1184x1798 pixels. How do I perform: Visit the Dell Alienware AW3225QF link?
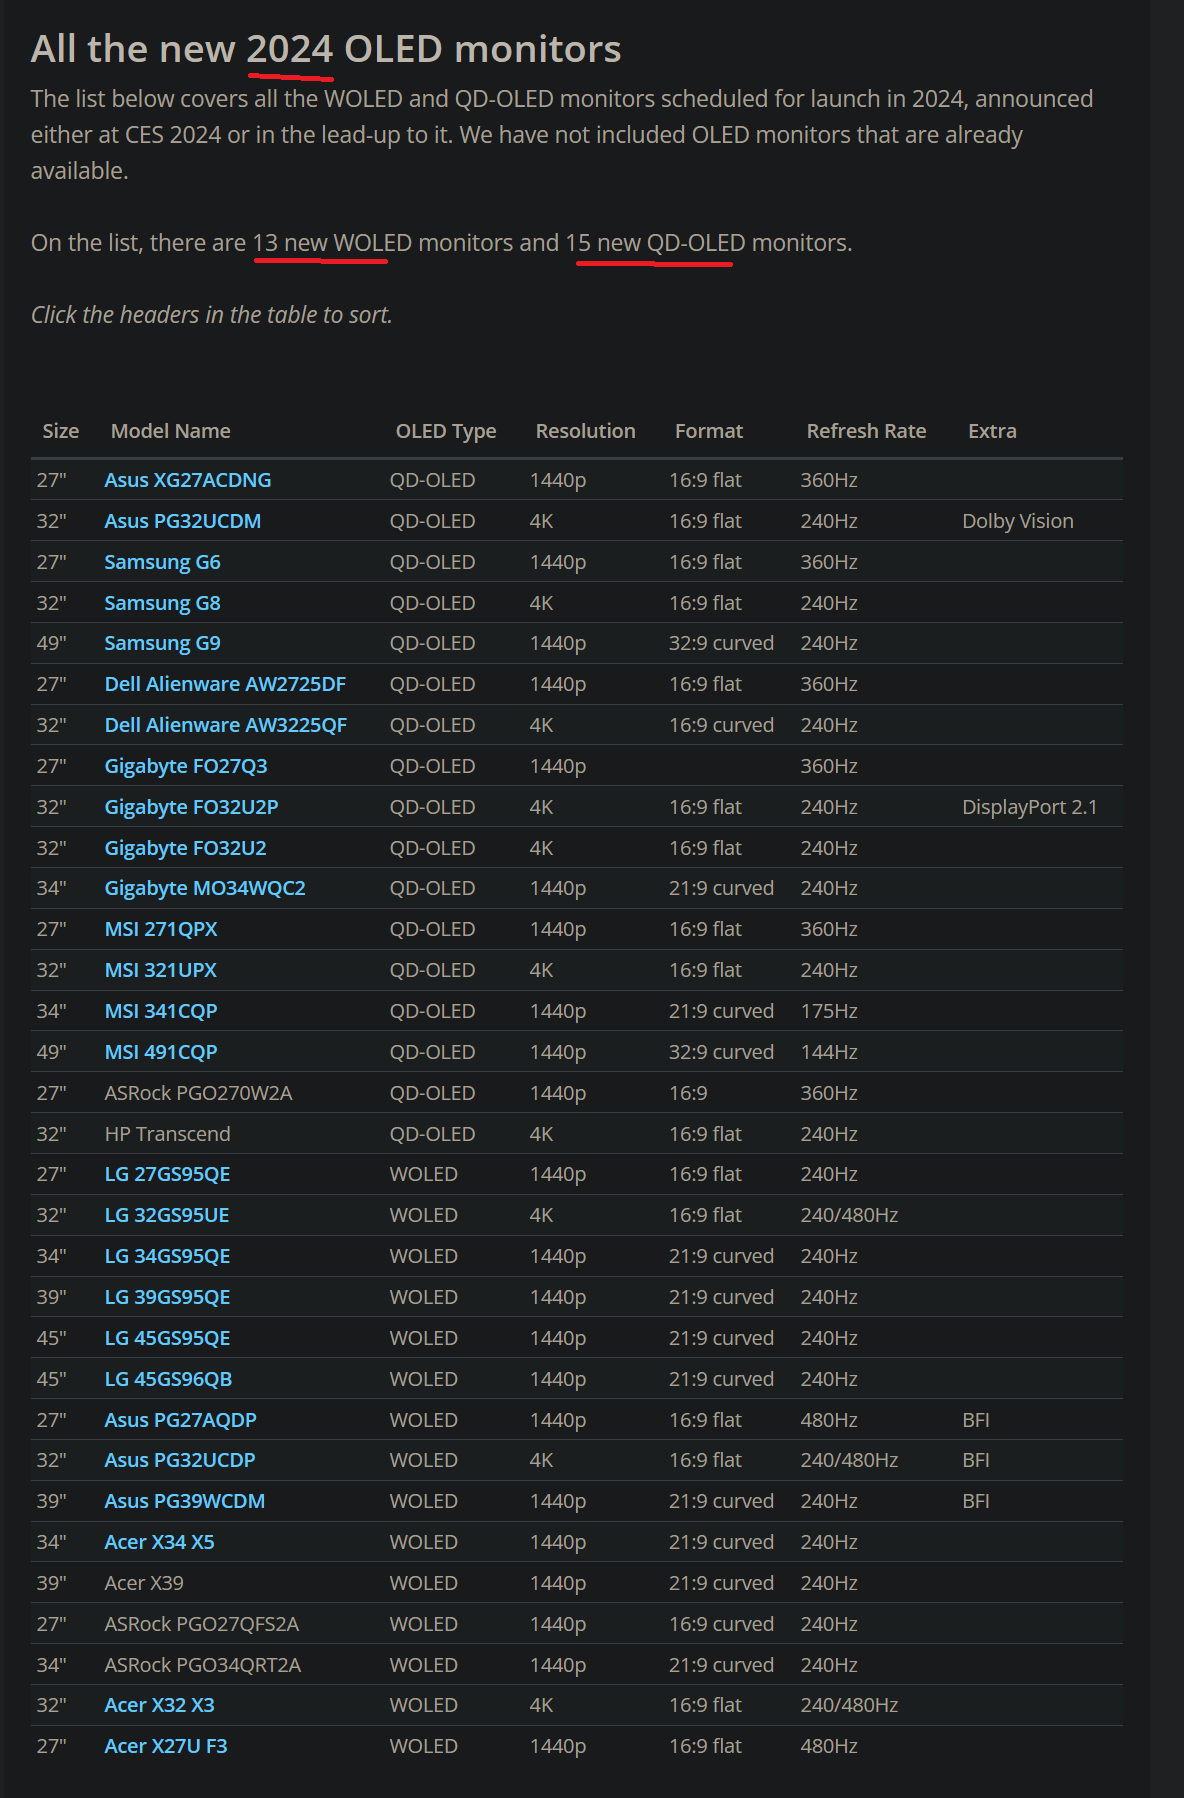225,725
